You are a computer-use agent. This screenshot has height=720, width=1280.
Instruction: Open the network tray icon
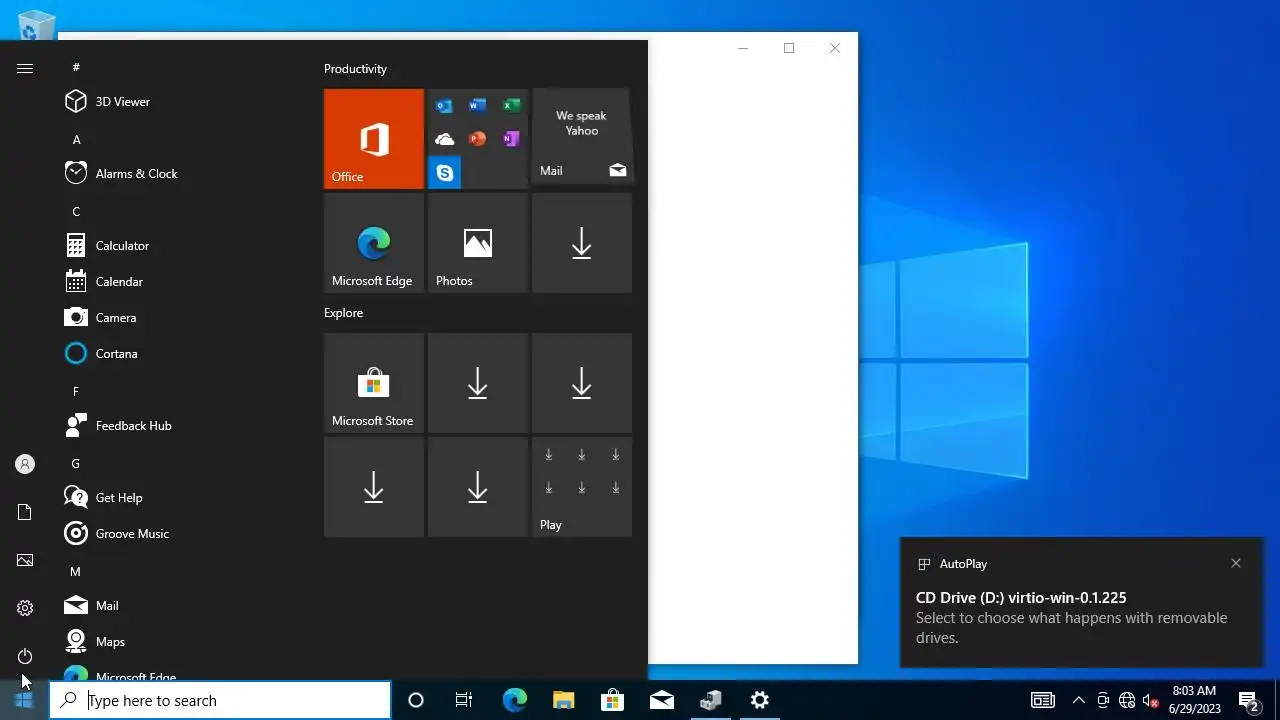[1127, 700]
